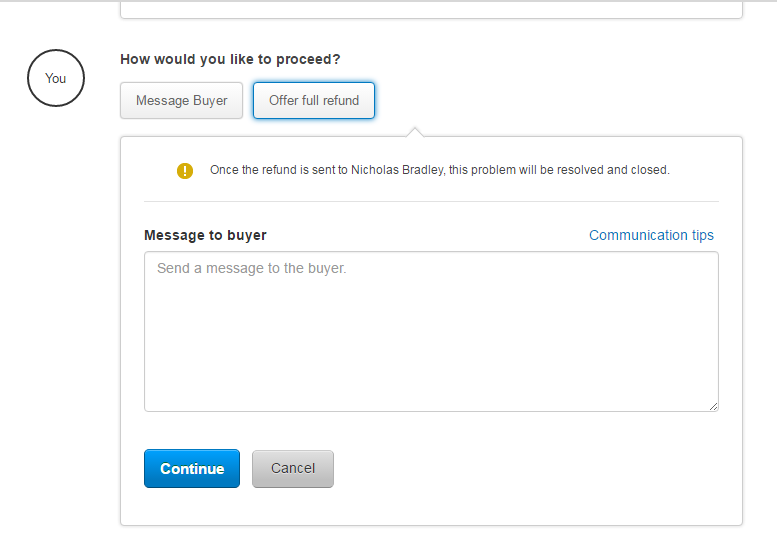Click the 'Message to buyer' label

[205, 235]
